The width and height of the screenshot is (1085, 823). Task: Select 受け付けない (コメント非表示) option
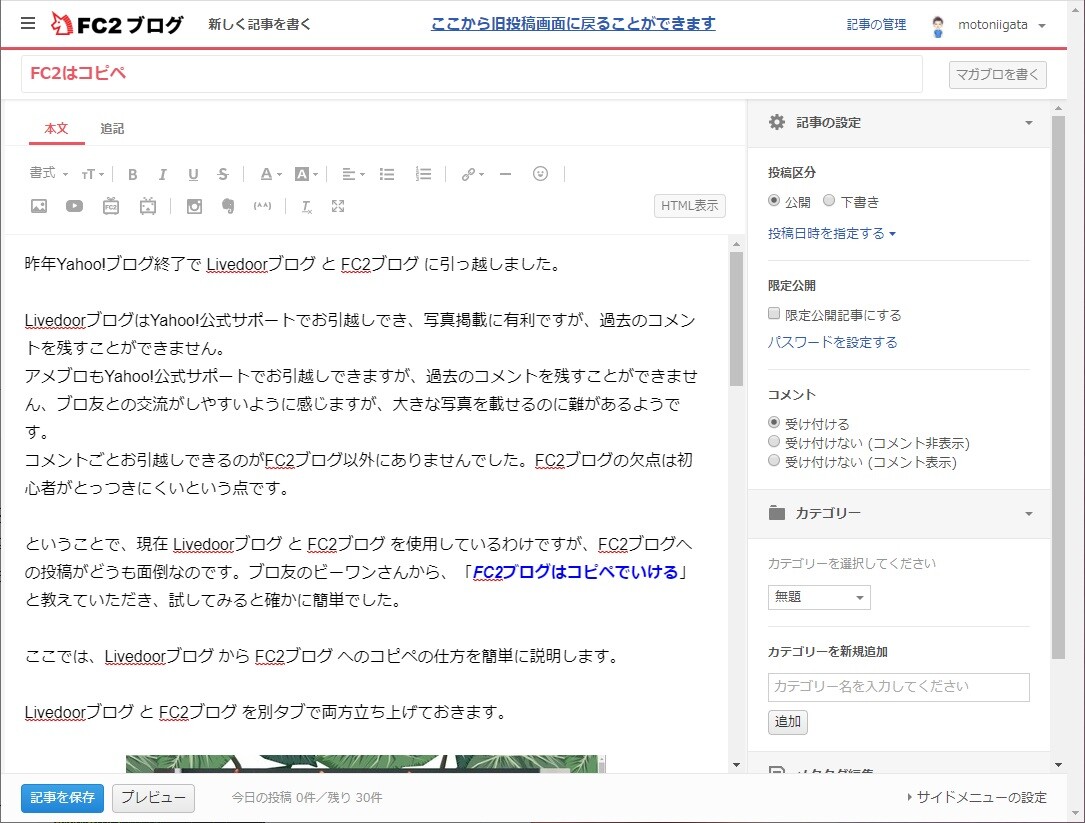coord(774,442)
